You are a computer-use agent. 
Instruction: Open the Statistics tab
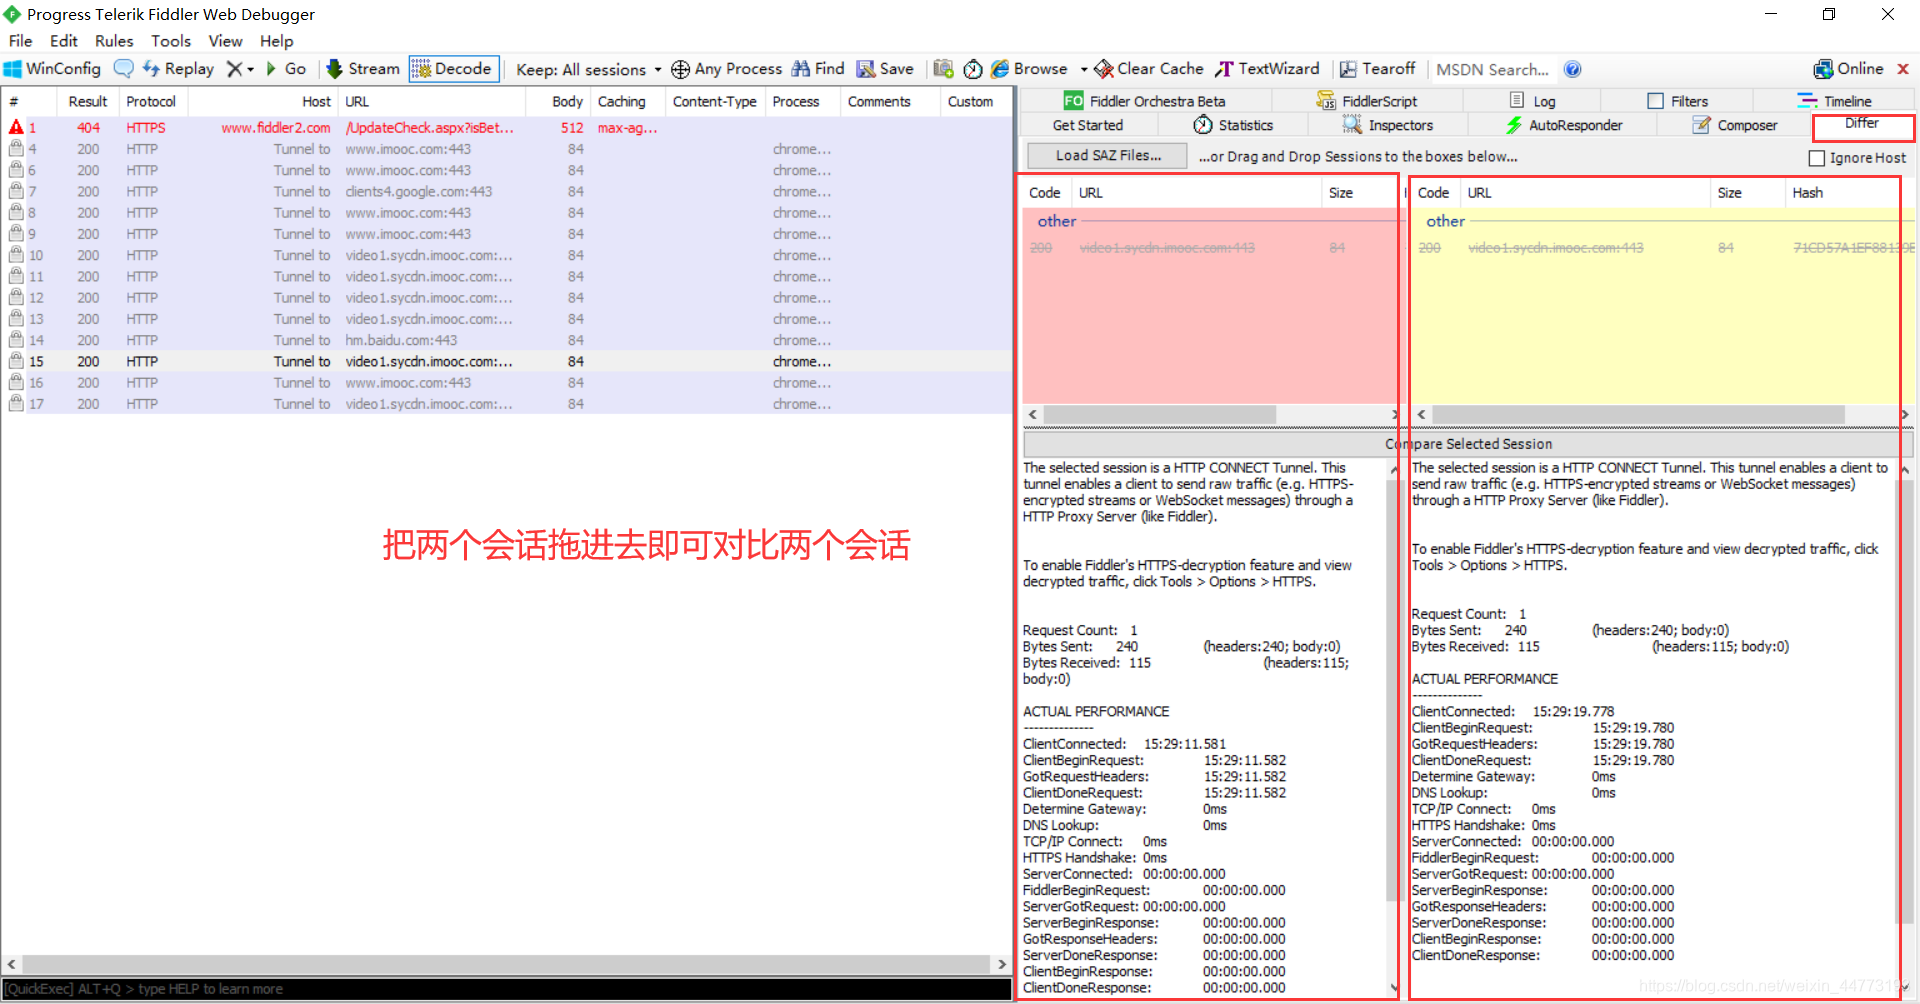tap(1233, 125)
